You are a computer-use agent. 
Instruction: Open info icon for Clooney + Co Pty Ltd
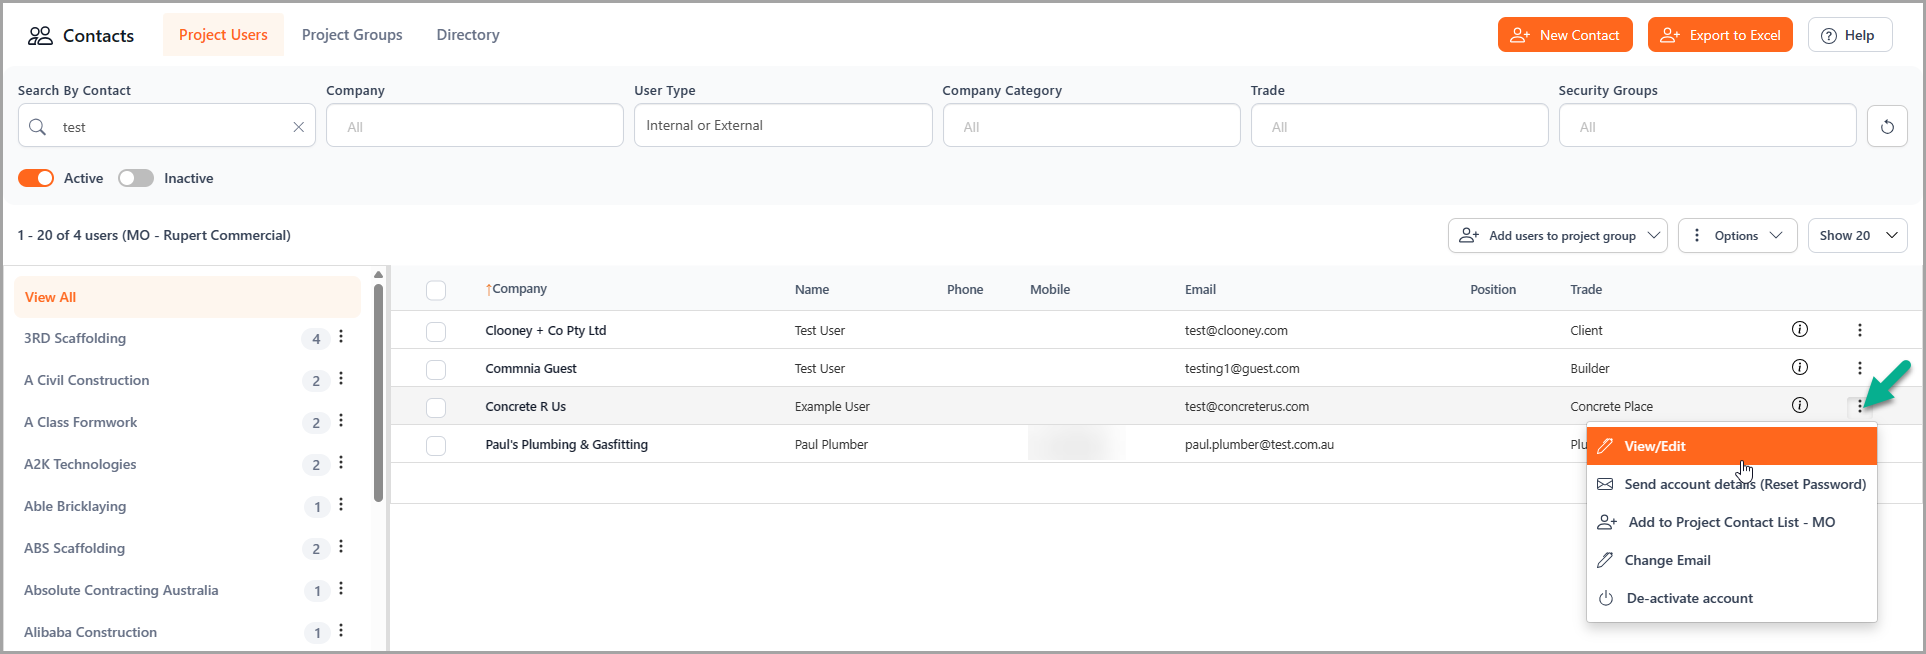pos(1799,329)
